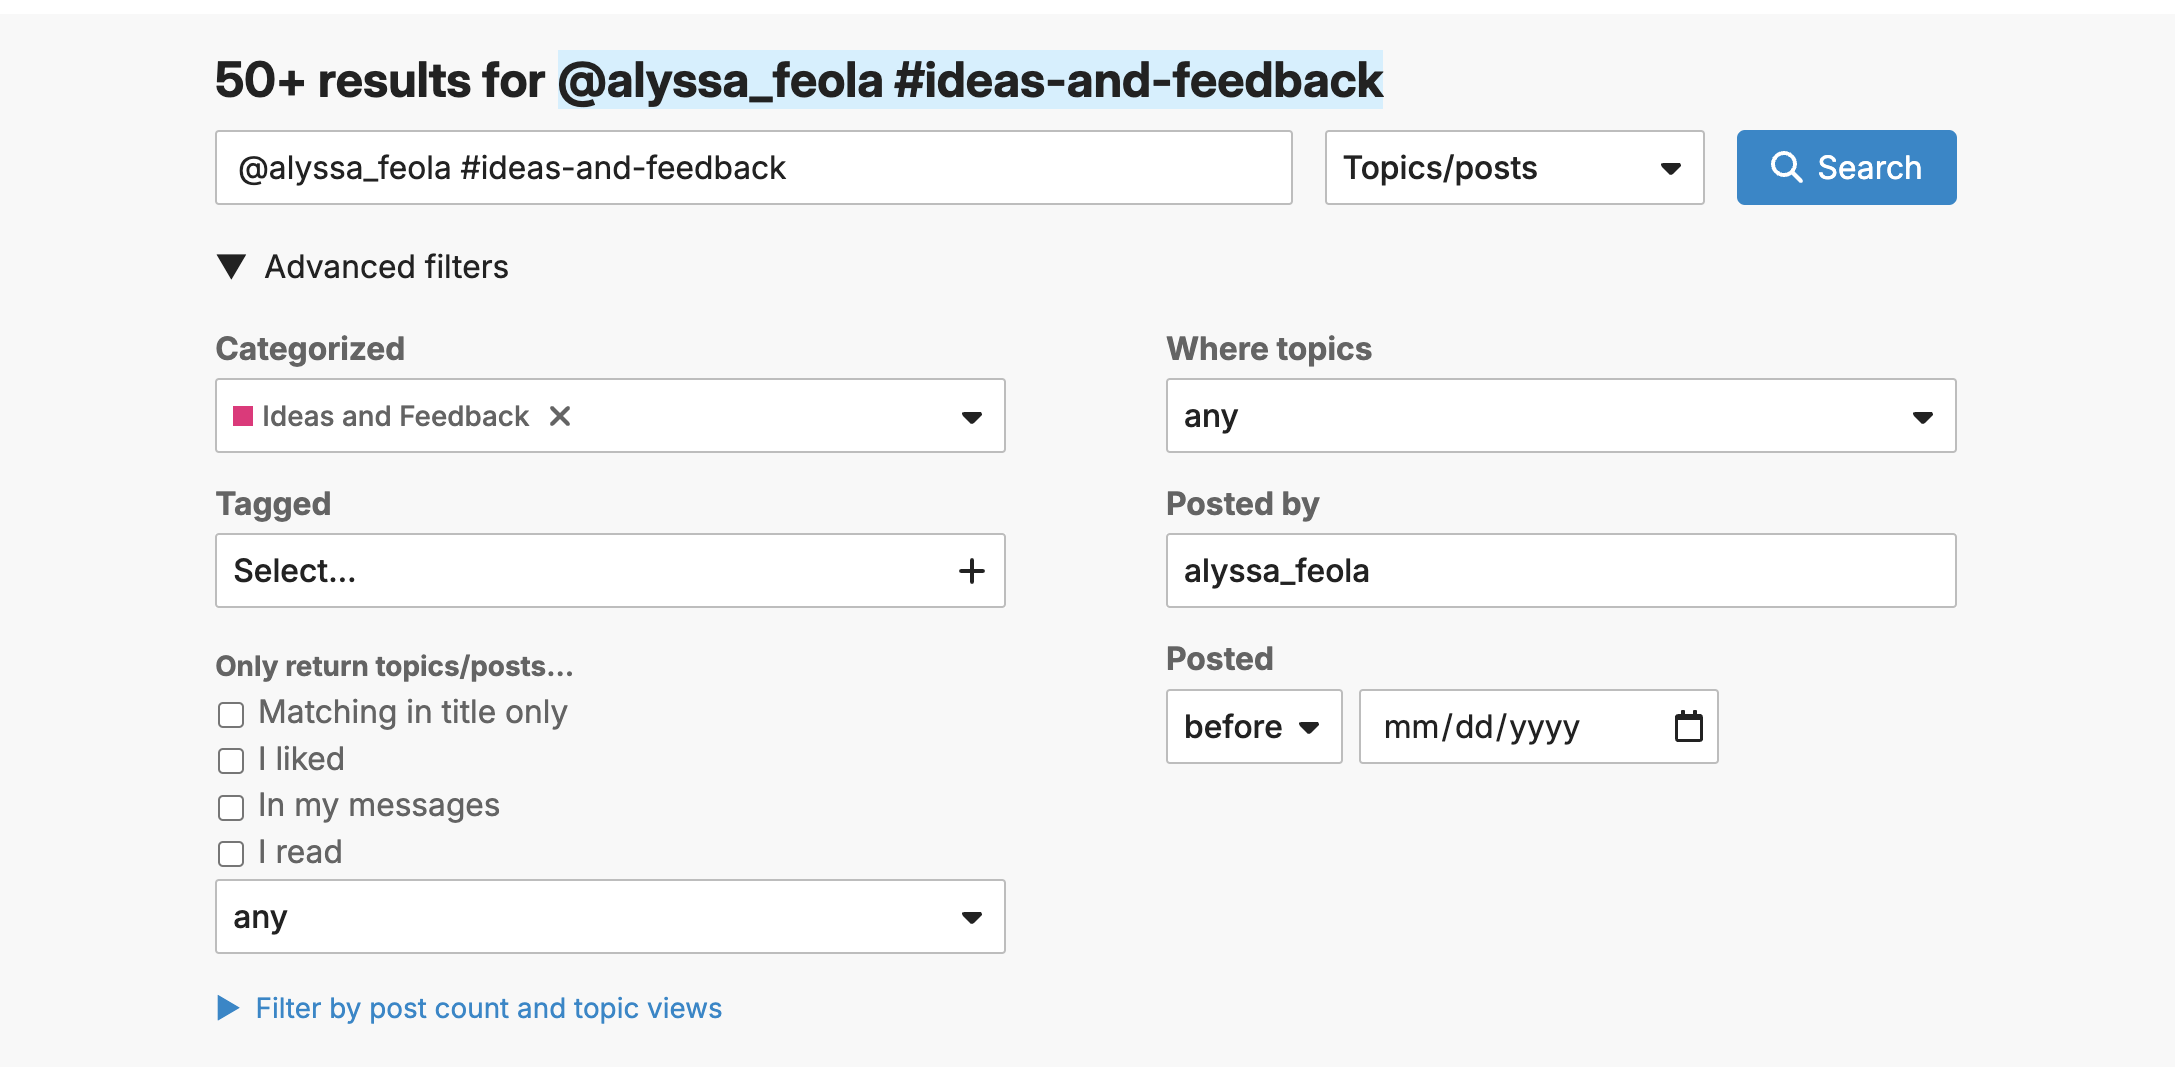Click the mm/dd/yyyy date input field
The image size is (2182, 1076).
pyautogui.click(x=1510, y=726)
